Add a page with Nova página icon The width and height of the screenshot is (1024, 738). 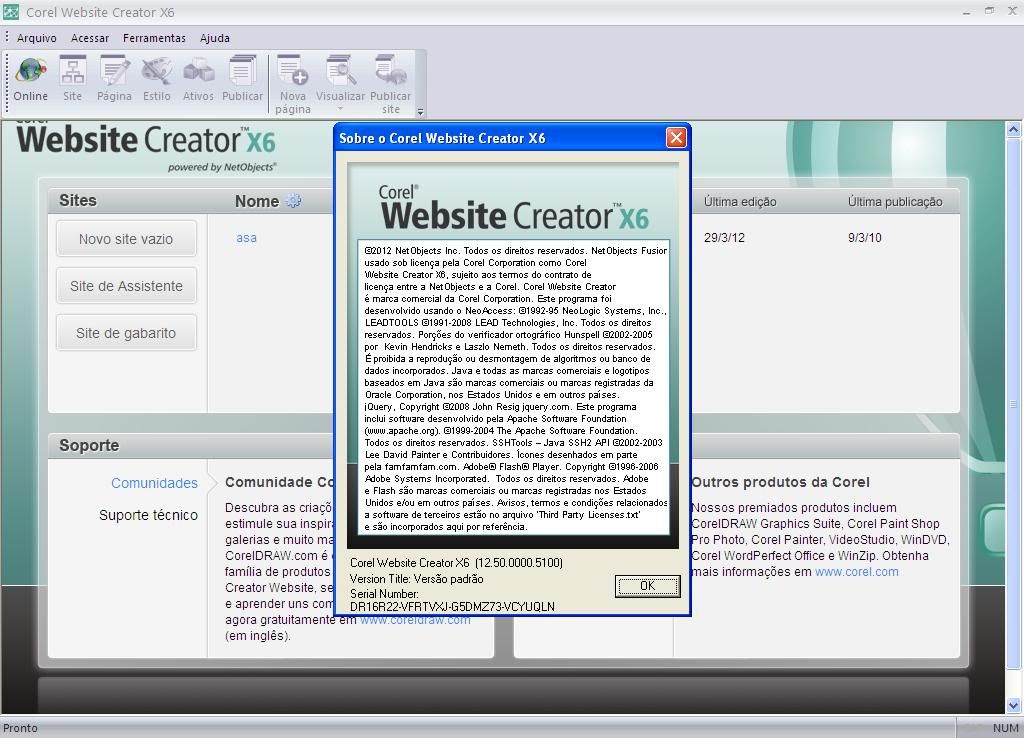(293, 72)
